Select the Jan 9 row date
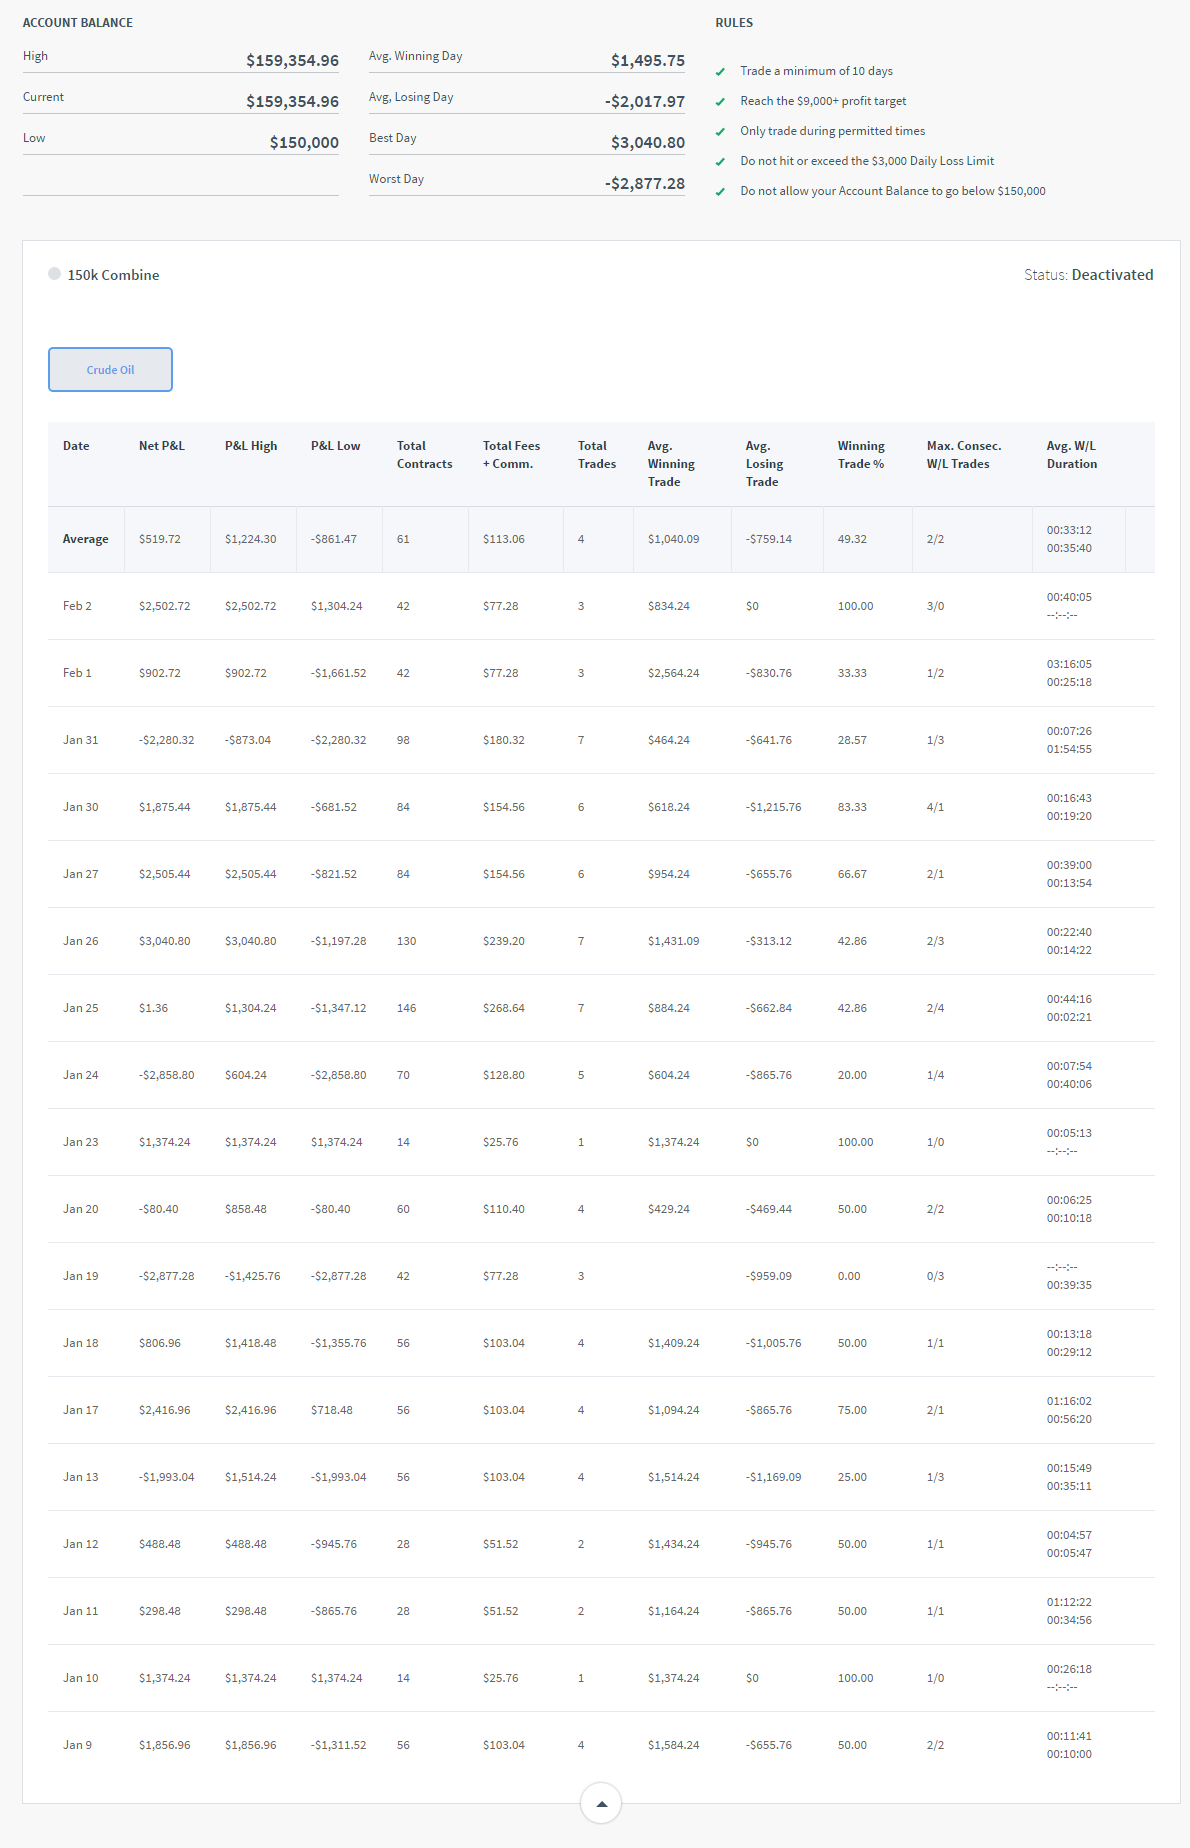The width and height of the screenshot is (1190, 1848). 77,1745
